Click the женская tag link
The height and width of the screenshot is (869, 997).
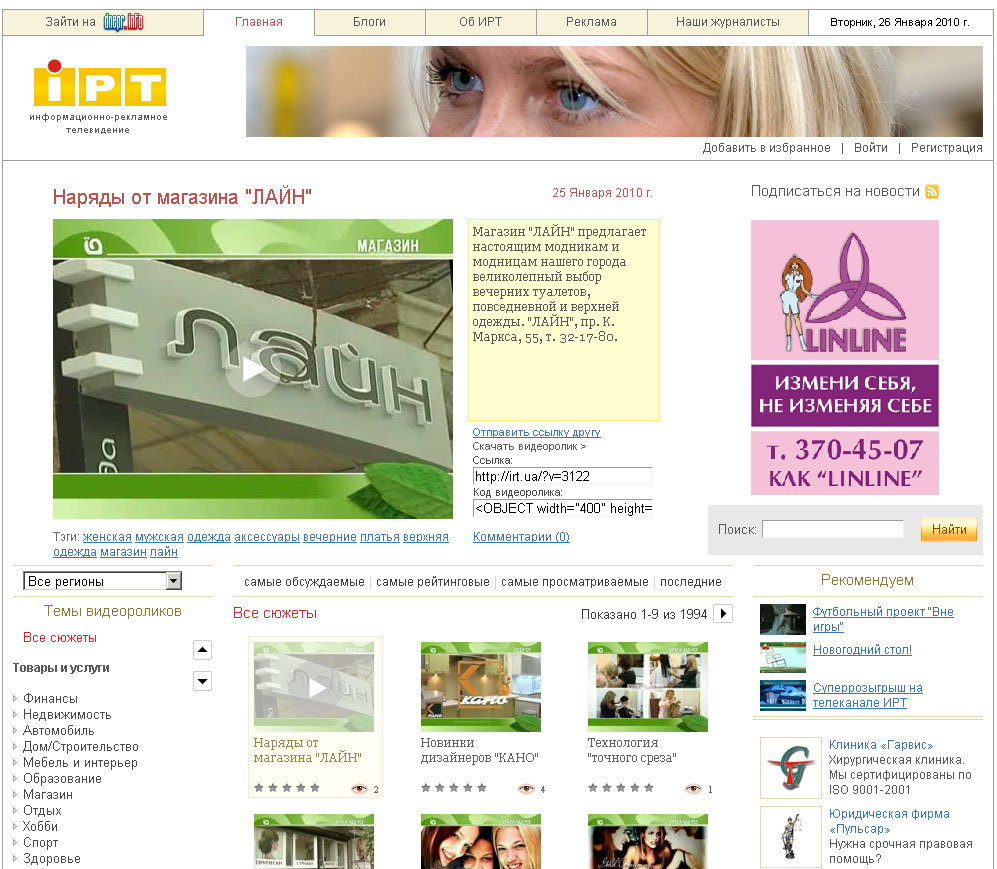[107, 537]
